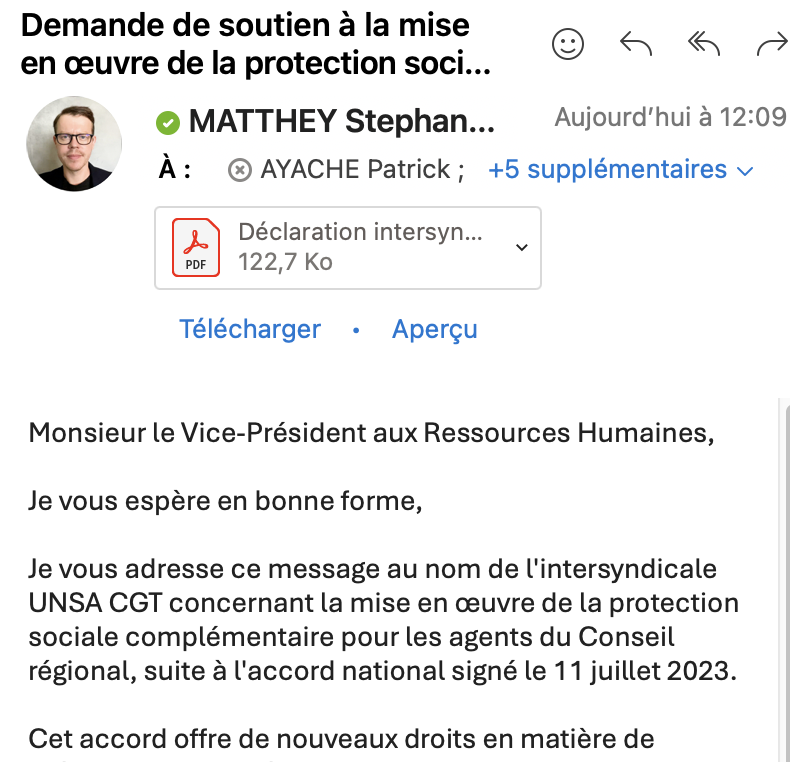Expand the +5 supplémentaires recipients list
The width and height of the screenshot is (790, 762).
tap(619, 170)
